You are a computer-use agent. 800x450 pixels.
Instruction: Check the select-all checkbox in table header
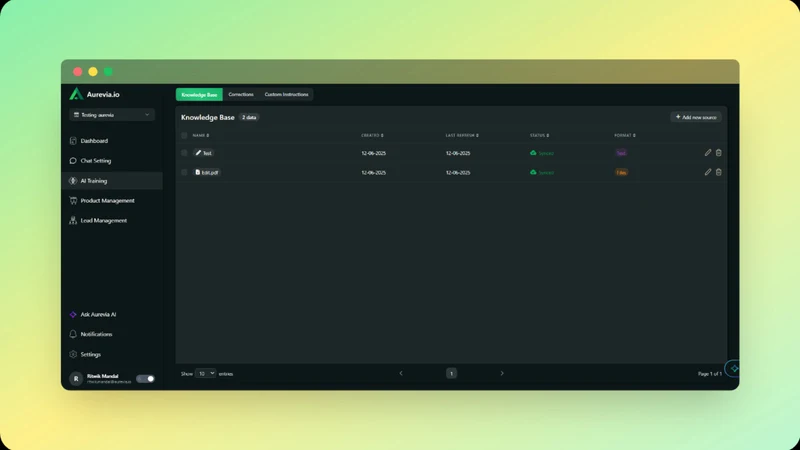click(x=184, y=135)
